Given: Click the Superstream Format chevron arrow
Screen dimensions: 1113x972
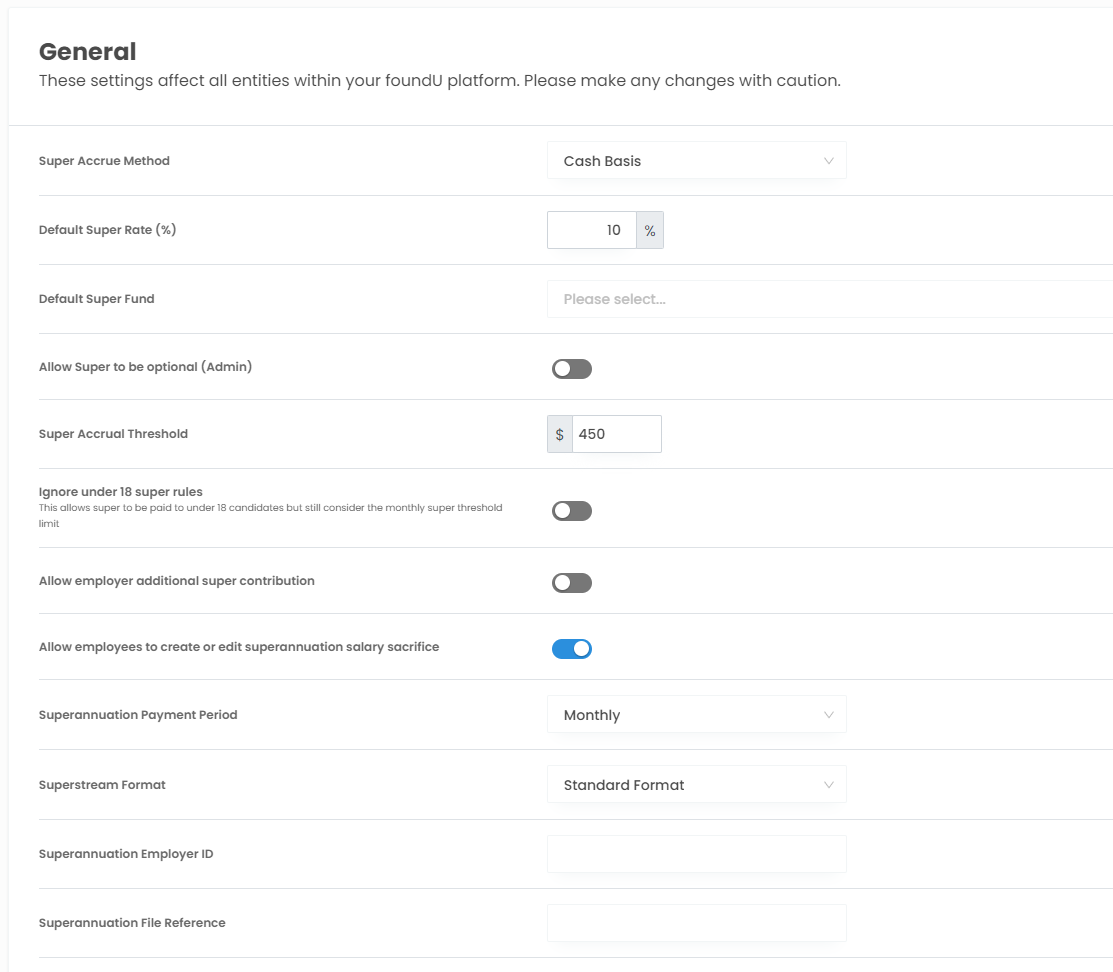Looking at the screenshot, I should 828,785.
